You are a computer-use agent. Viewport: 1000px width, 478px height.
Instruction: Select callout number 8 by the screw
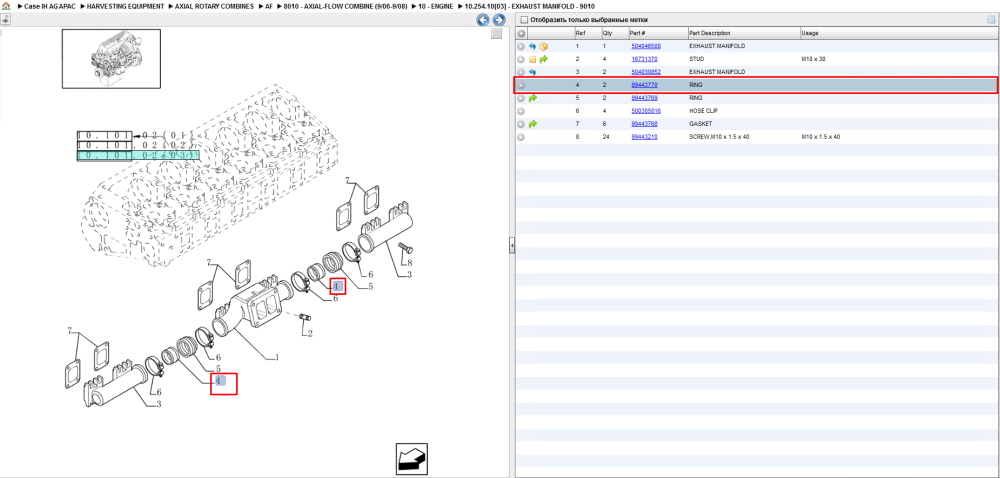click(x=409, y=262)
